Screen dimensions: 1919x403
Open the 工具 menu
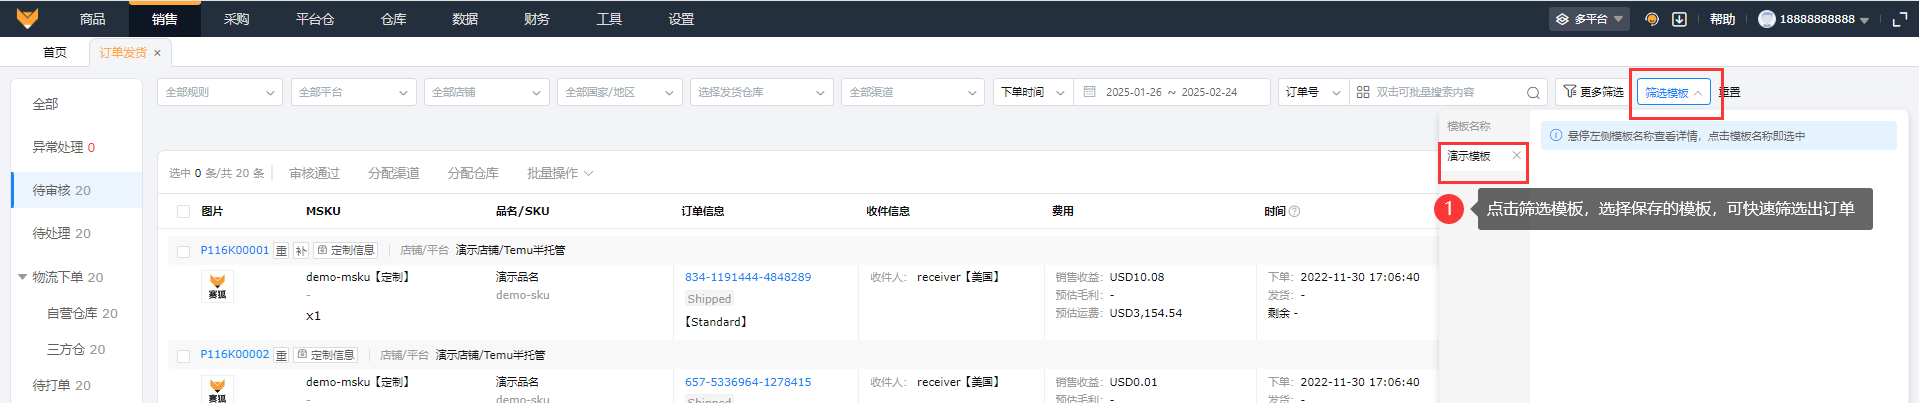click(x=609, y=19)
